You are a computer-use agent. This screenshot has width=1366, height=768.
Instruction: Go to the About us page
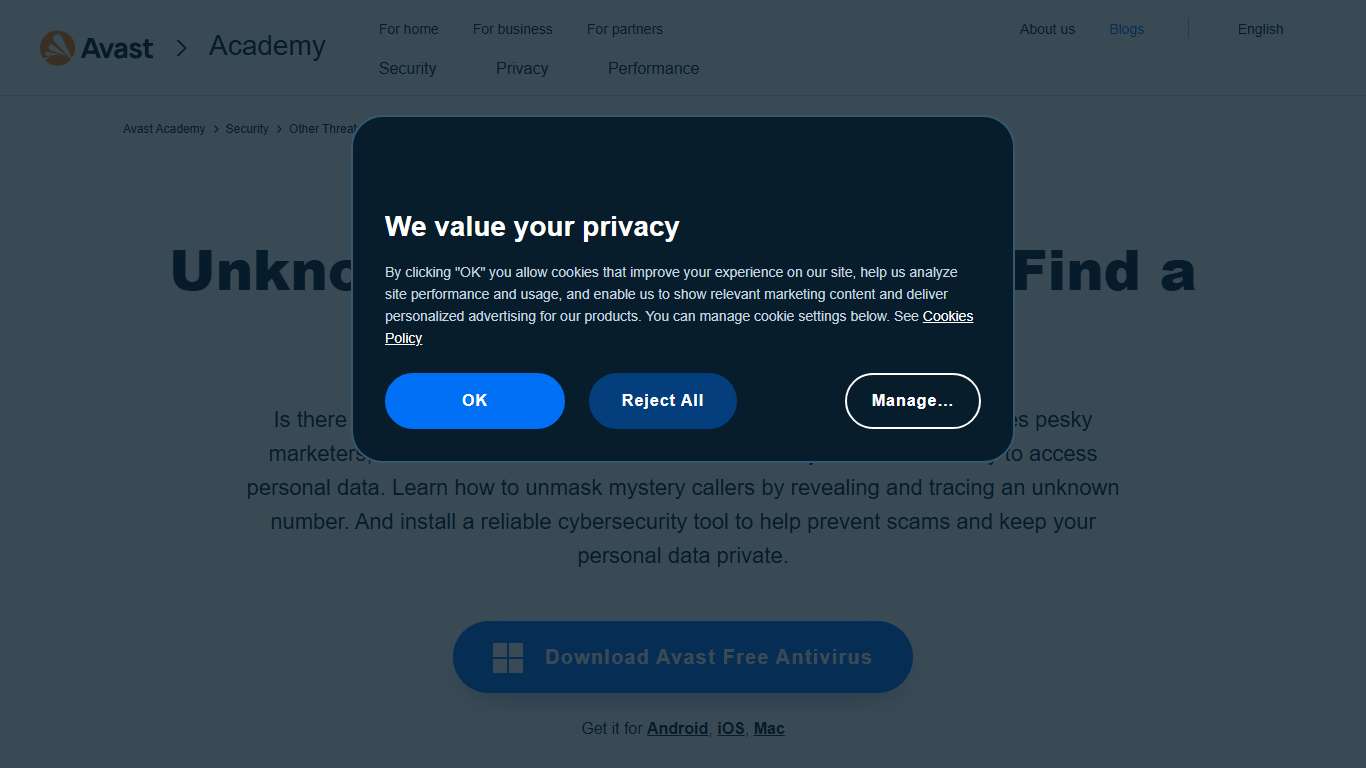1047,29
